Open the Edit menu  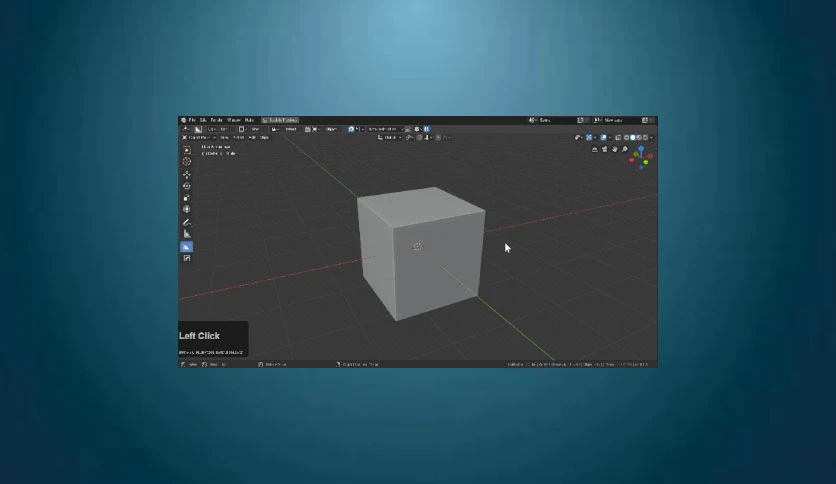(x=203, y=120)
